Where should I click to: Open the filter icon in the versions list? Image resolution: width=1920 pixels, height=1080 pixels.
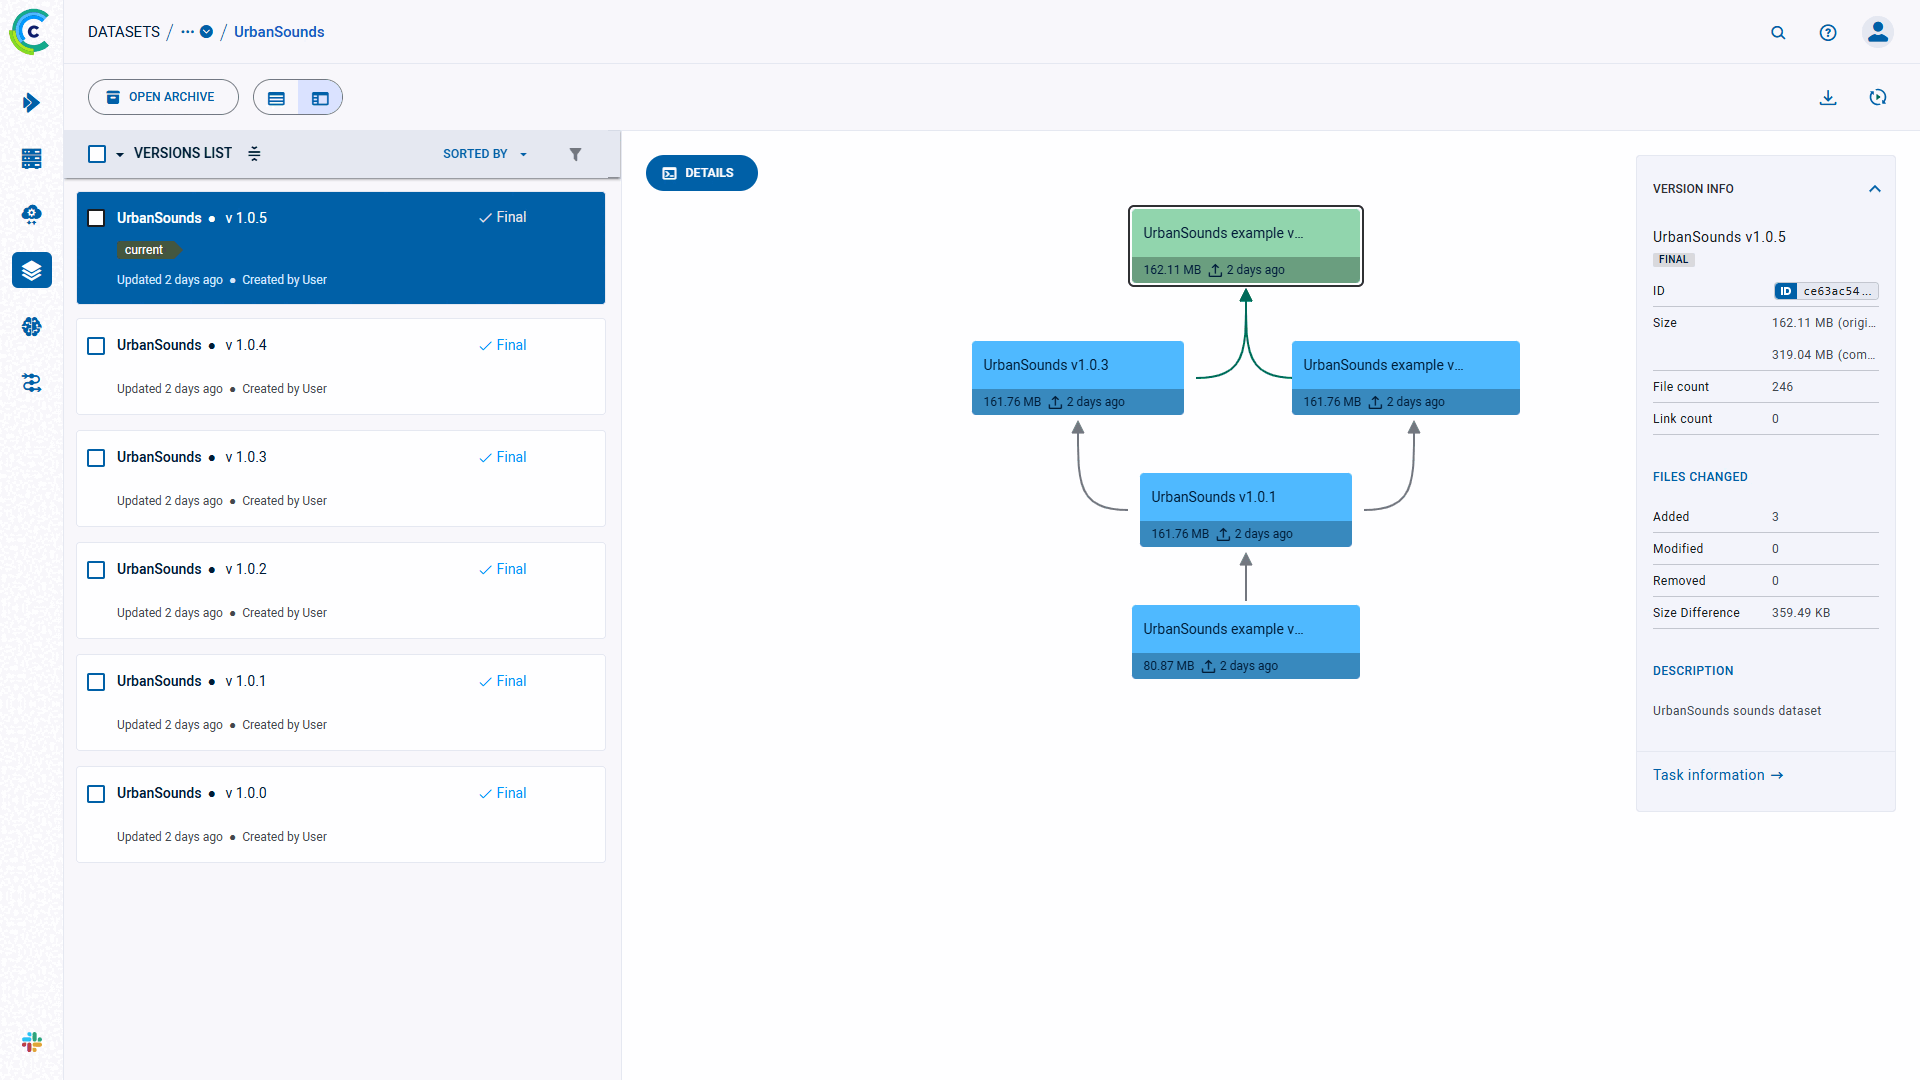pyautogui.click(x=576, y=154)
